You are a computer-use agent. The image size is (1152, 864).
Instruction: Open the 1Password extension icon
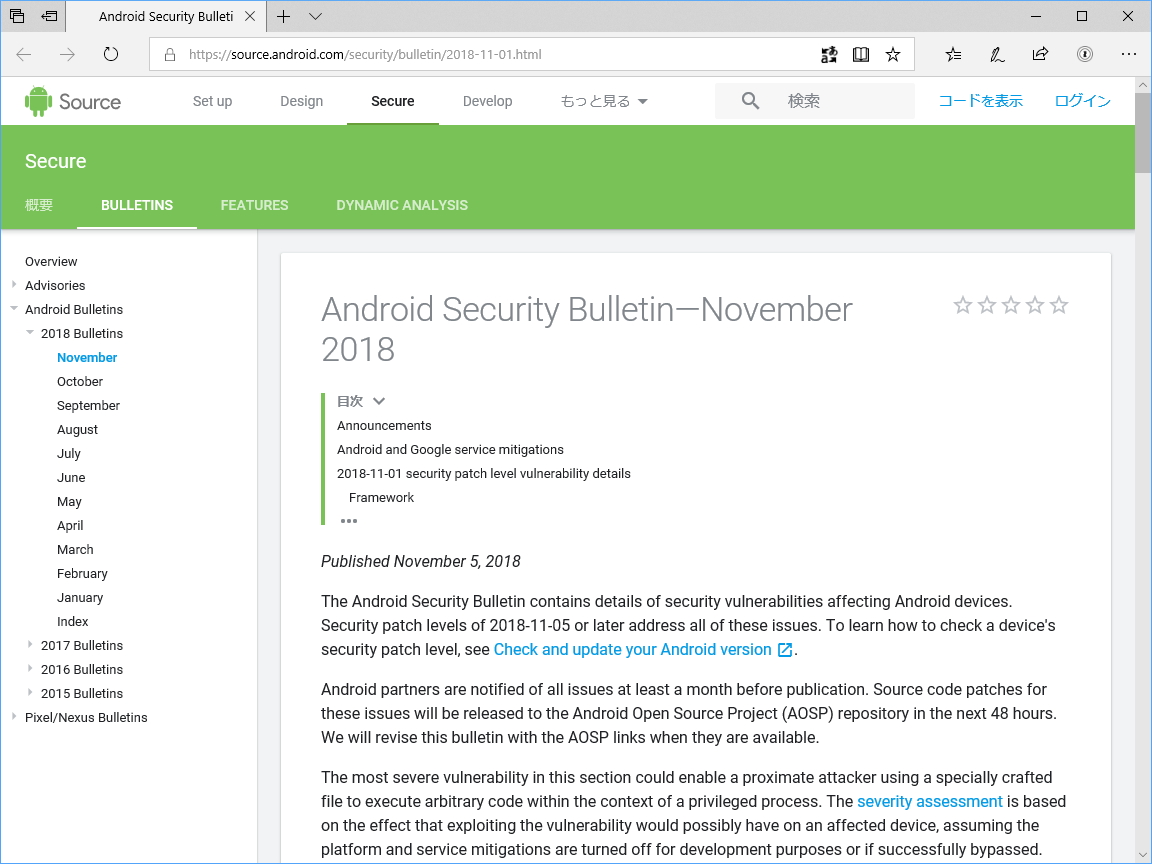click(1085, 55)
